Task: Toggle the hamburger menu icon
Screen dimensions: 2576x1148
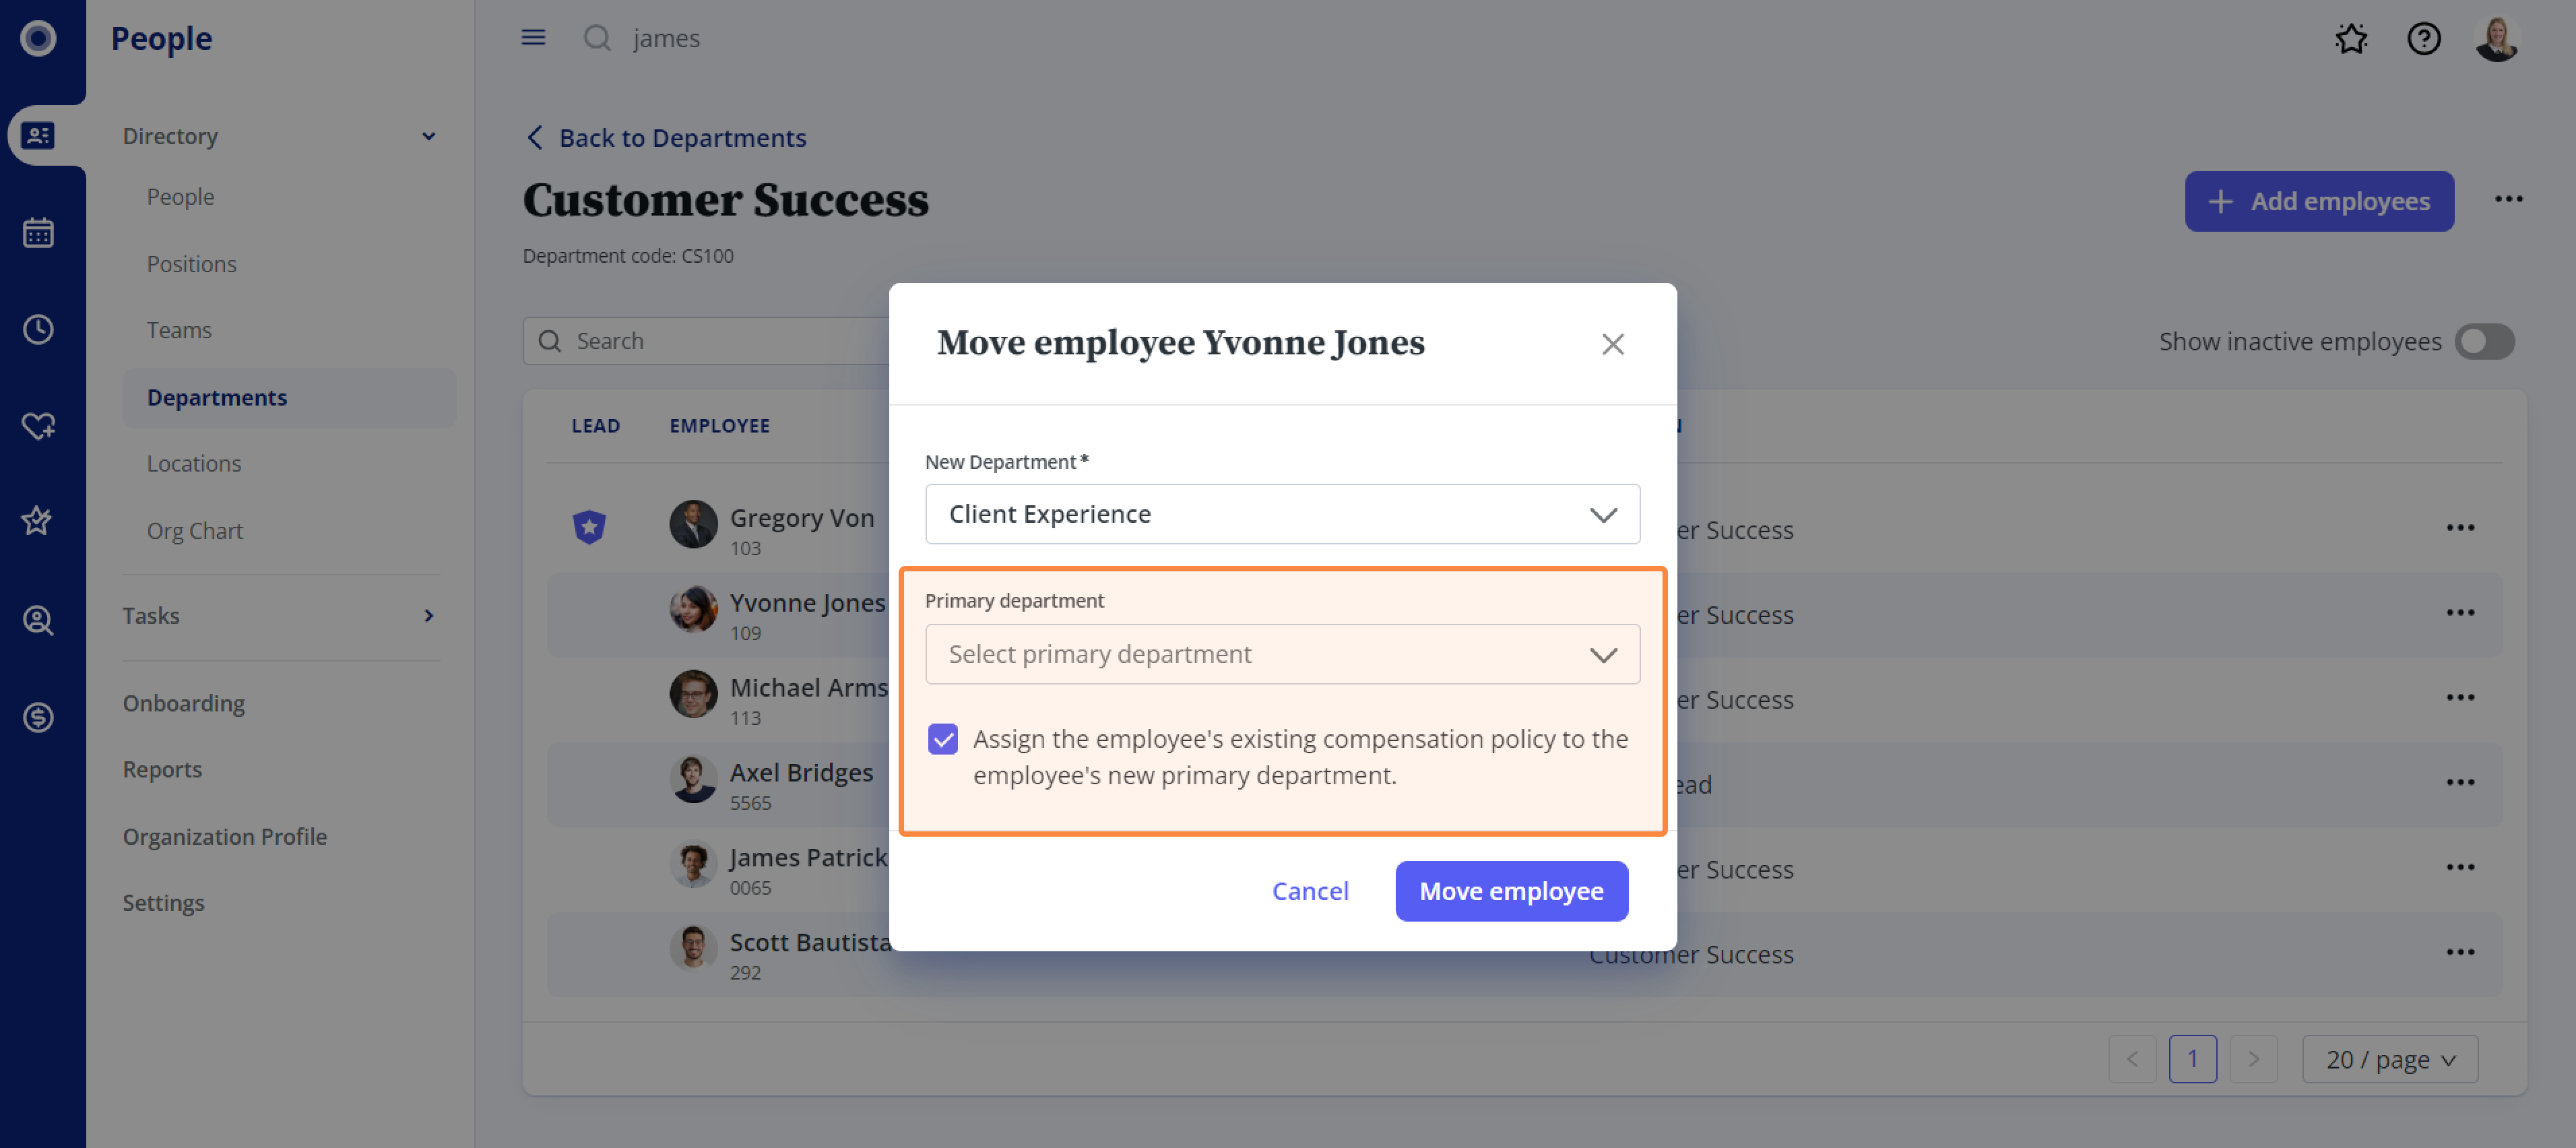Action: [x=533, y=38]
